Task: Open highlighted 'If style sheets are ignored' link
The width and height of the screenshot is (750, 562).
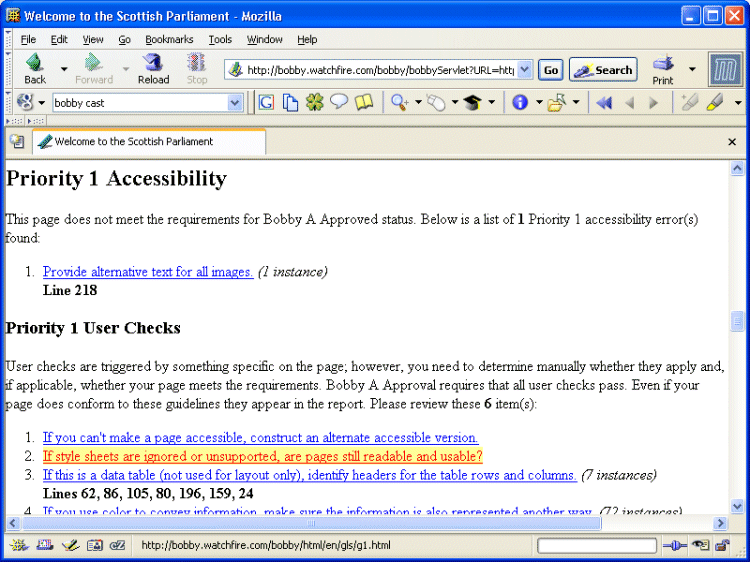Action: (263, 456)
